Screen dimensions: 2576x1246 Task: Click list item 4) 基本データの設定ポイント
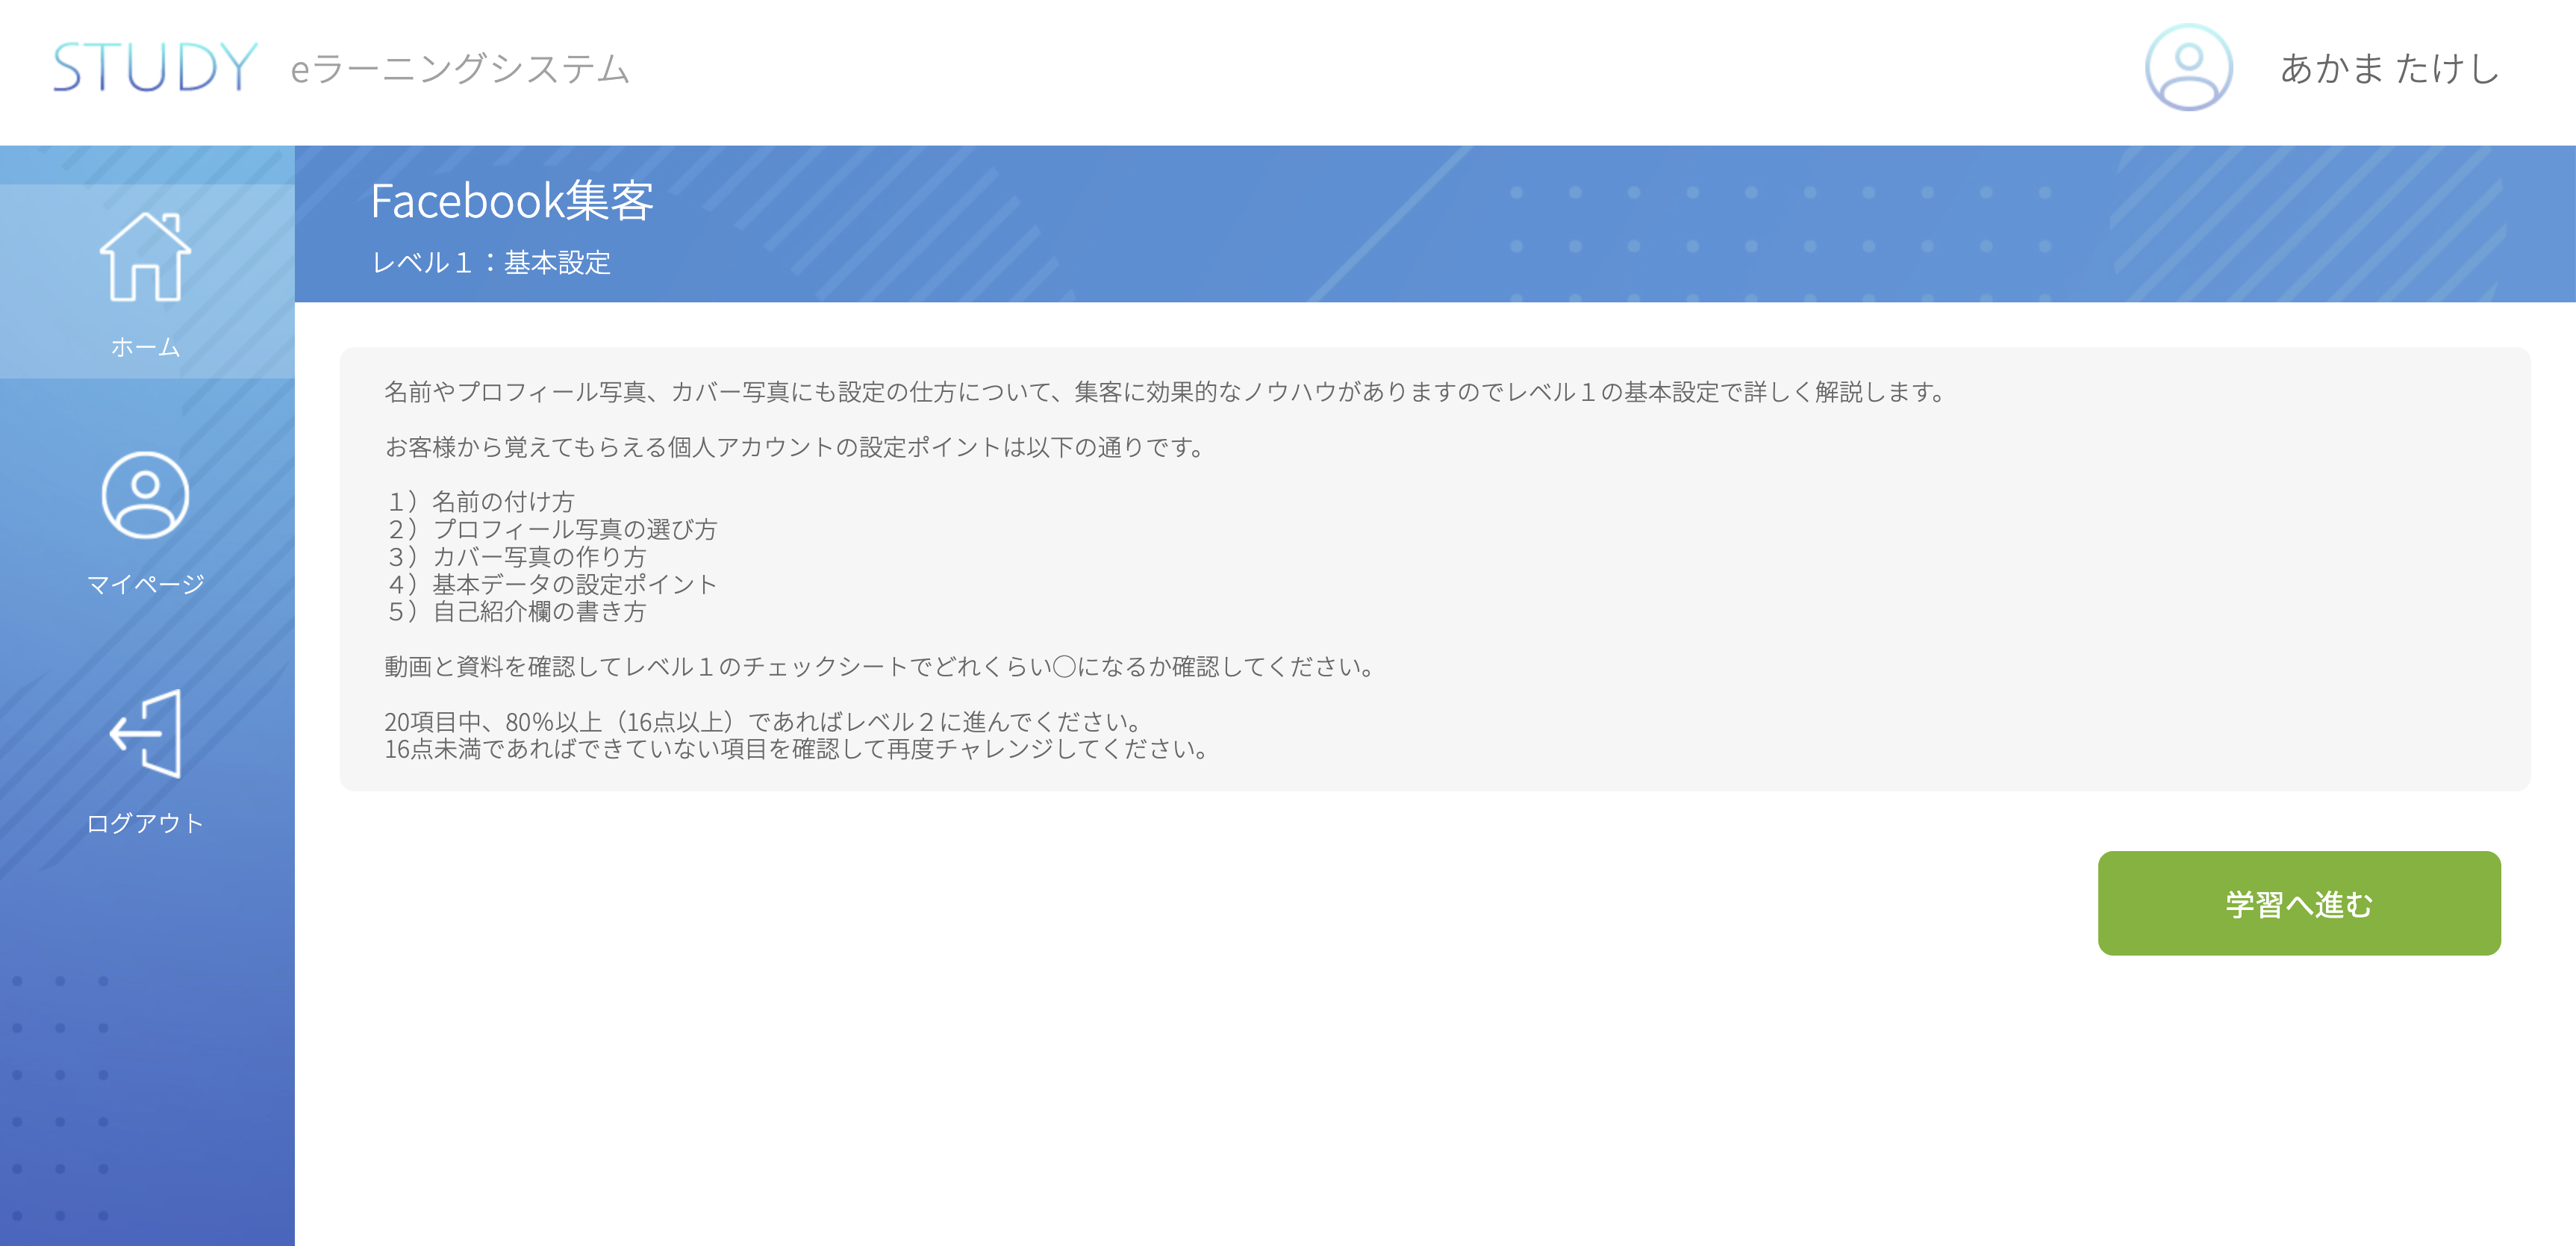tap(552, 584)
